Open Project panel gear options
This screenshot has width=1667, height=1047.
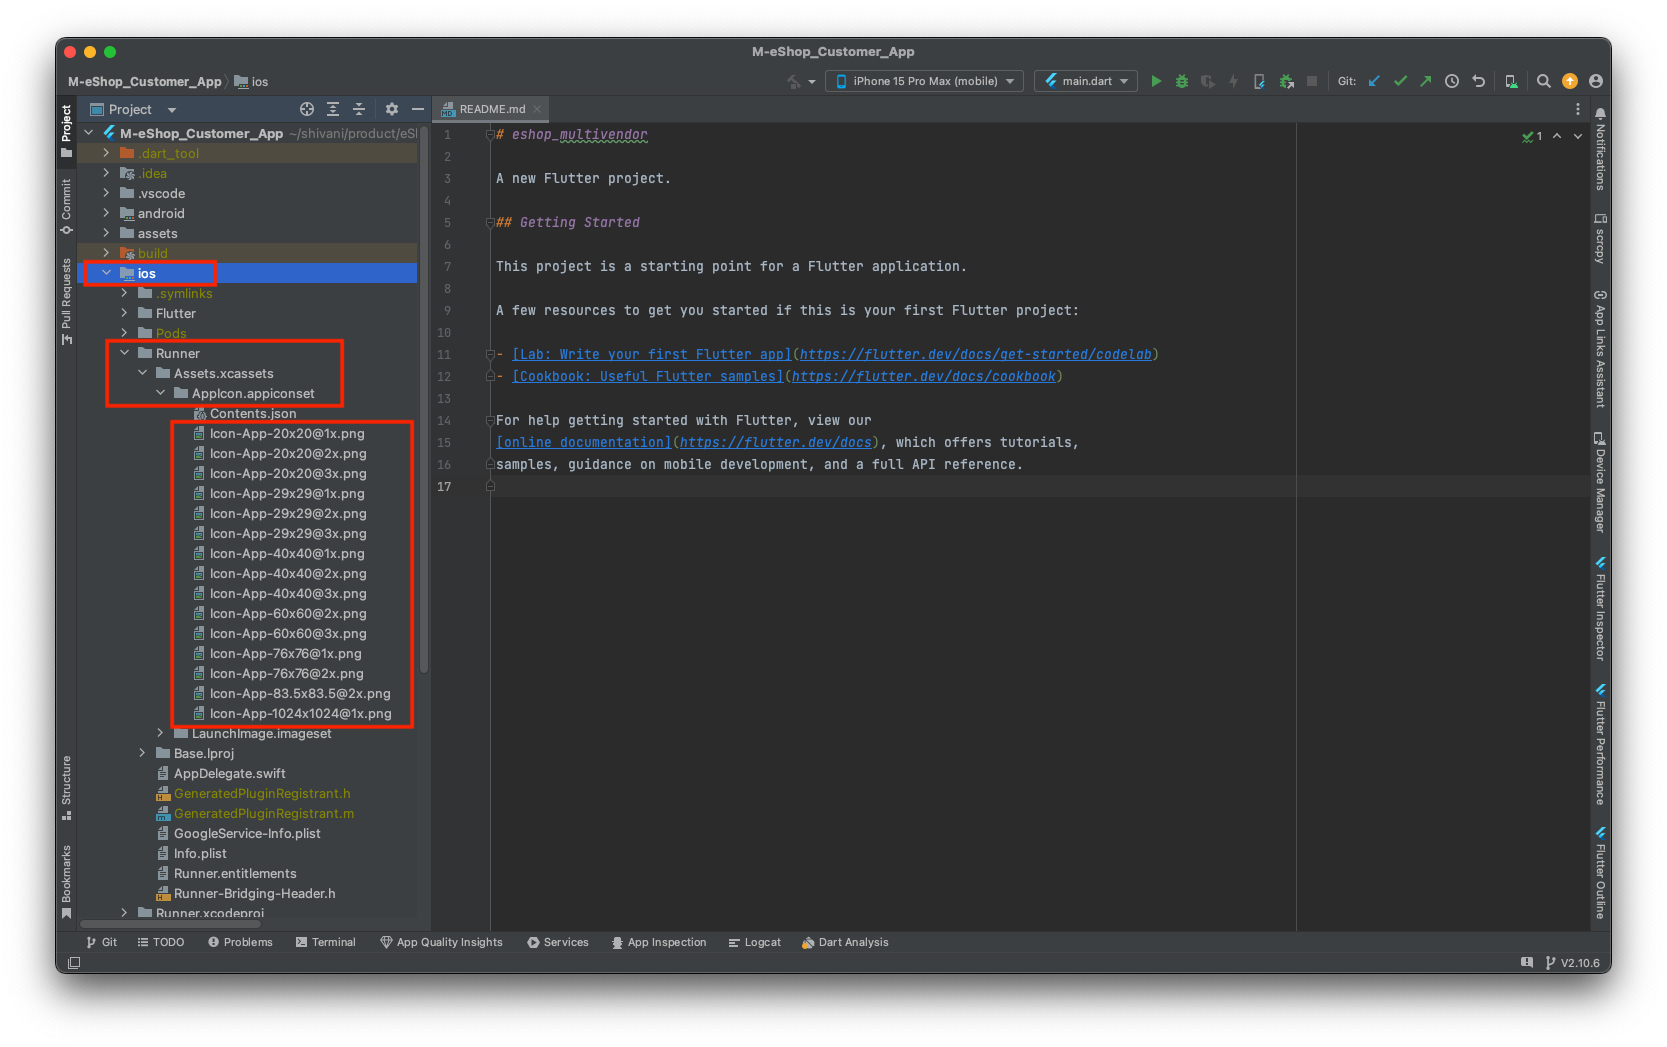(x=392, y=109)
